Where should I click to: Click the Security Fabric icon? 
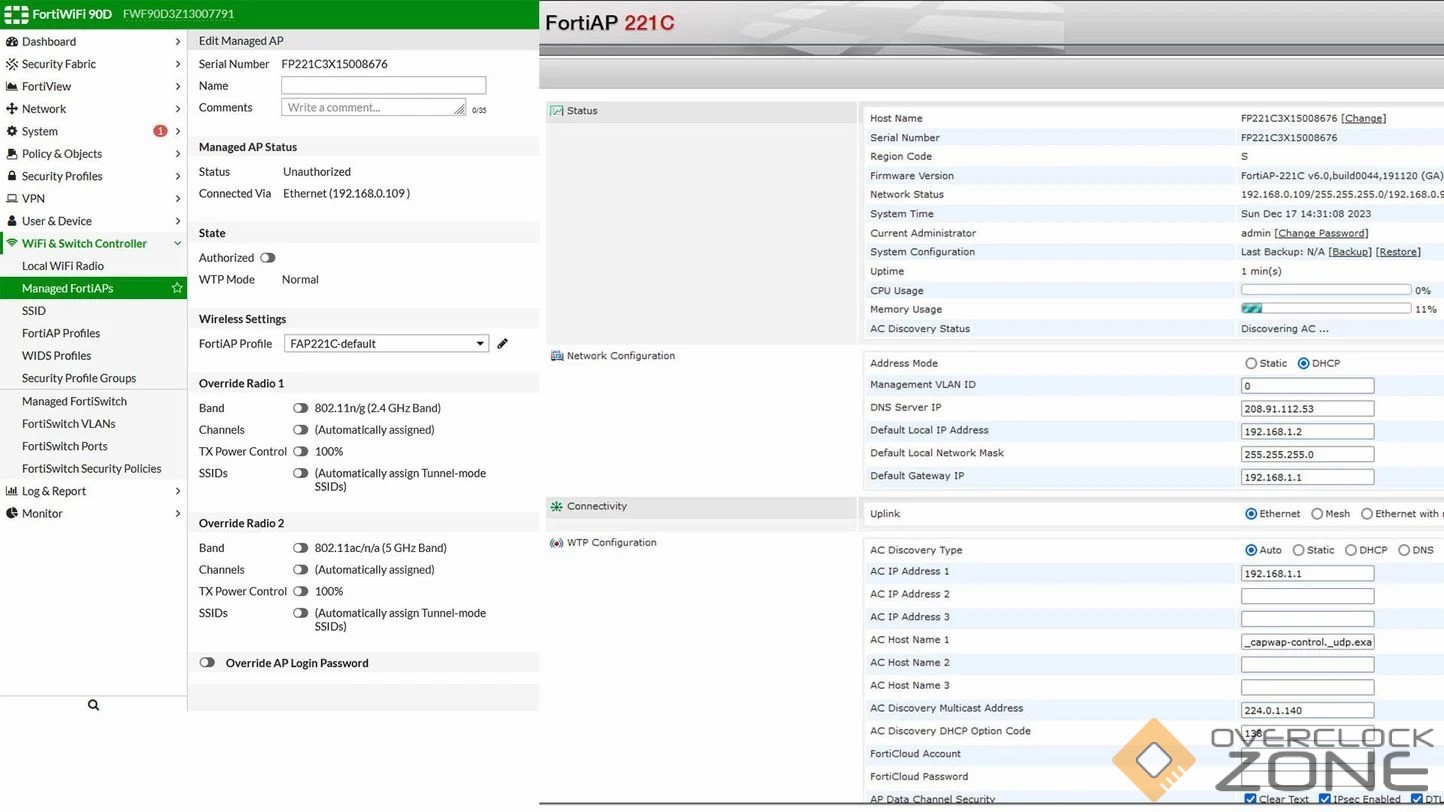13,64
